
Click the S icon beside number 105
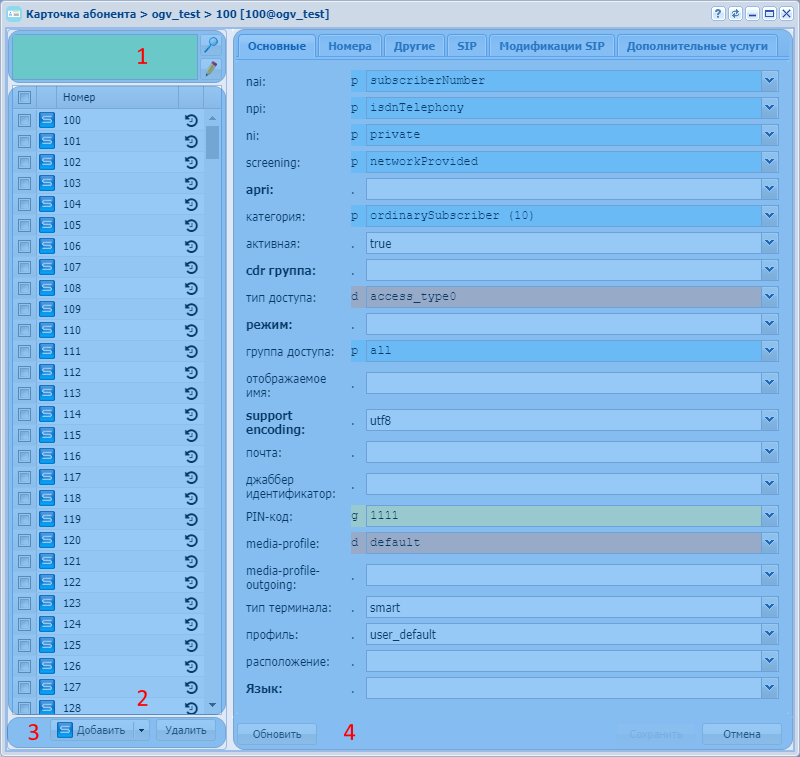pyautogui.click(x=46, y=225)
